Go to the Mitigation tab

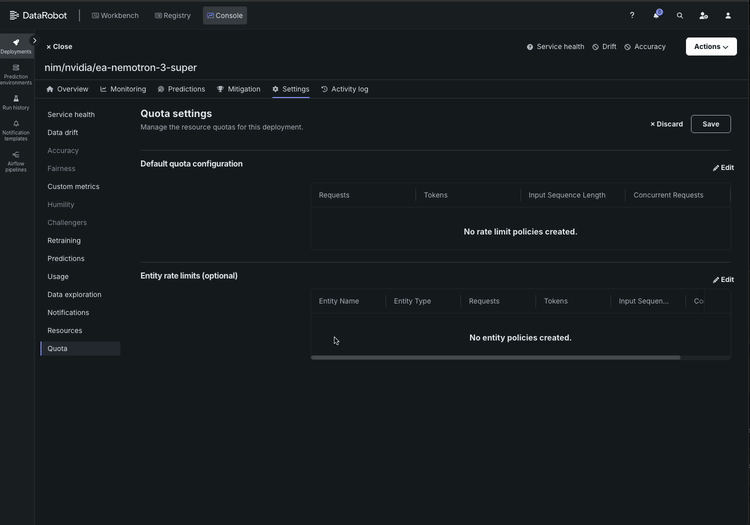(x=239, y=89)
